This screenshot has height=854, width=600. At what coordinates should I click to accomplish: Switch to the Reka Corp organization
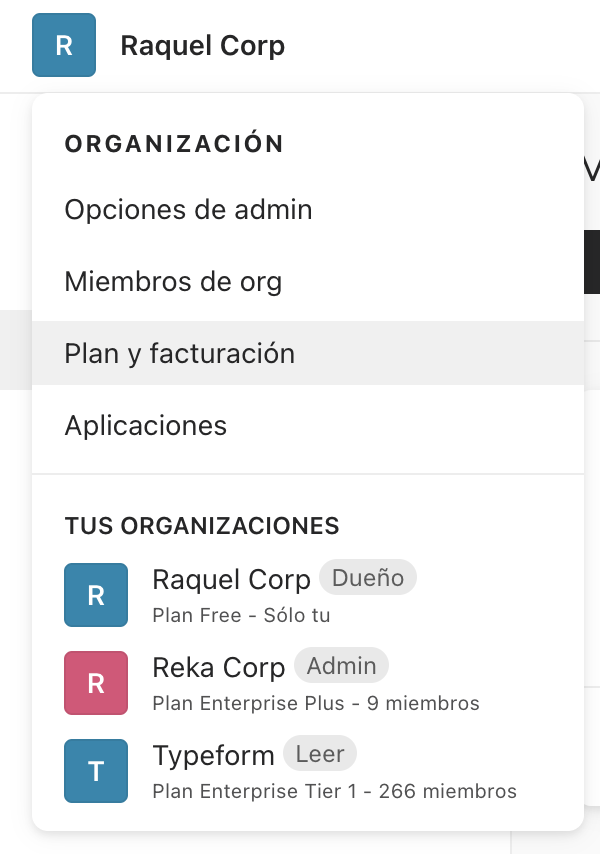click(x=219, y=667)
